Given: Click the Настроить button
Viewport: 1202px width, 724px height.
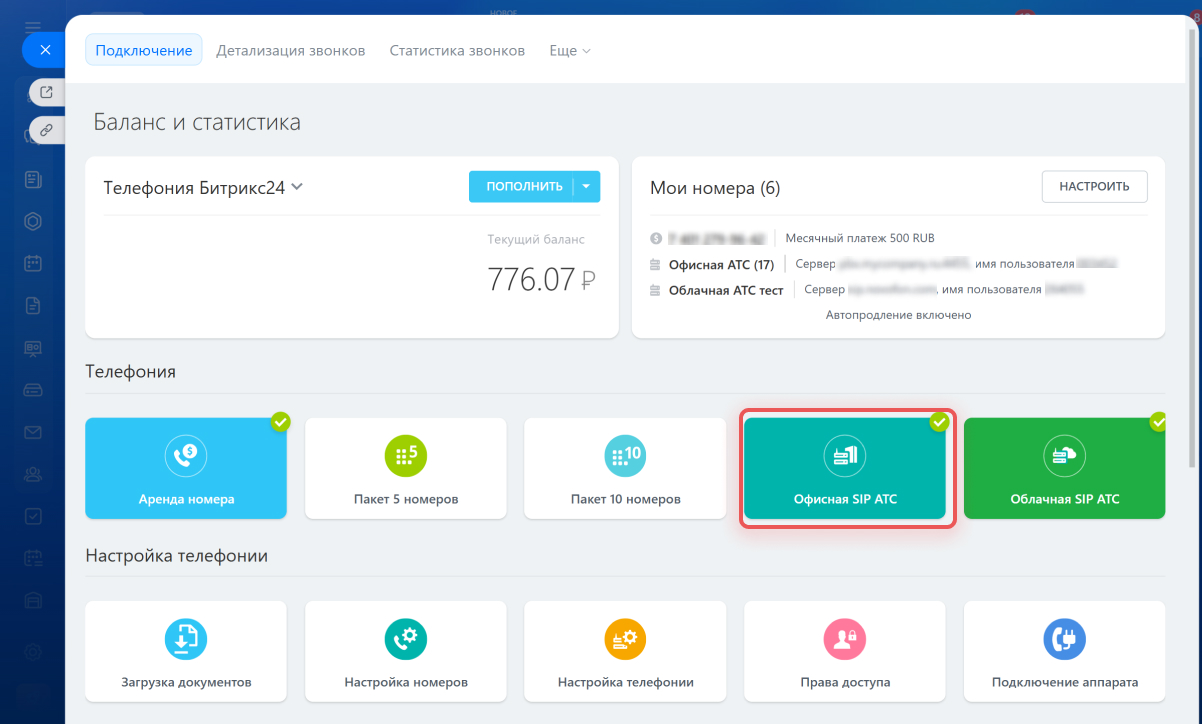Looking at the screenshot, I should 1094,186.
